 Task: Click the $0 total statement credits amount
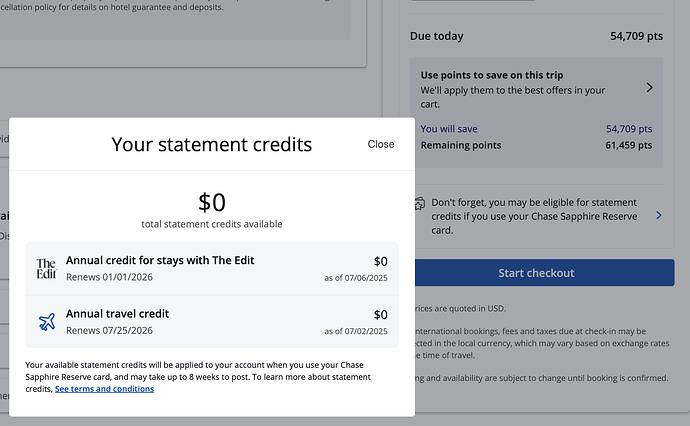click(x=212, y=202)
